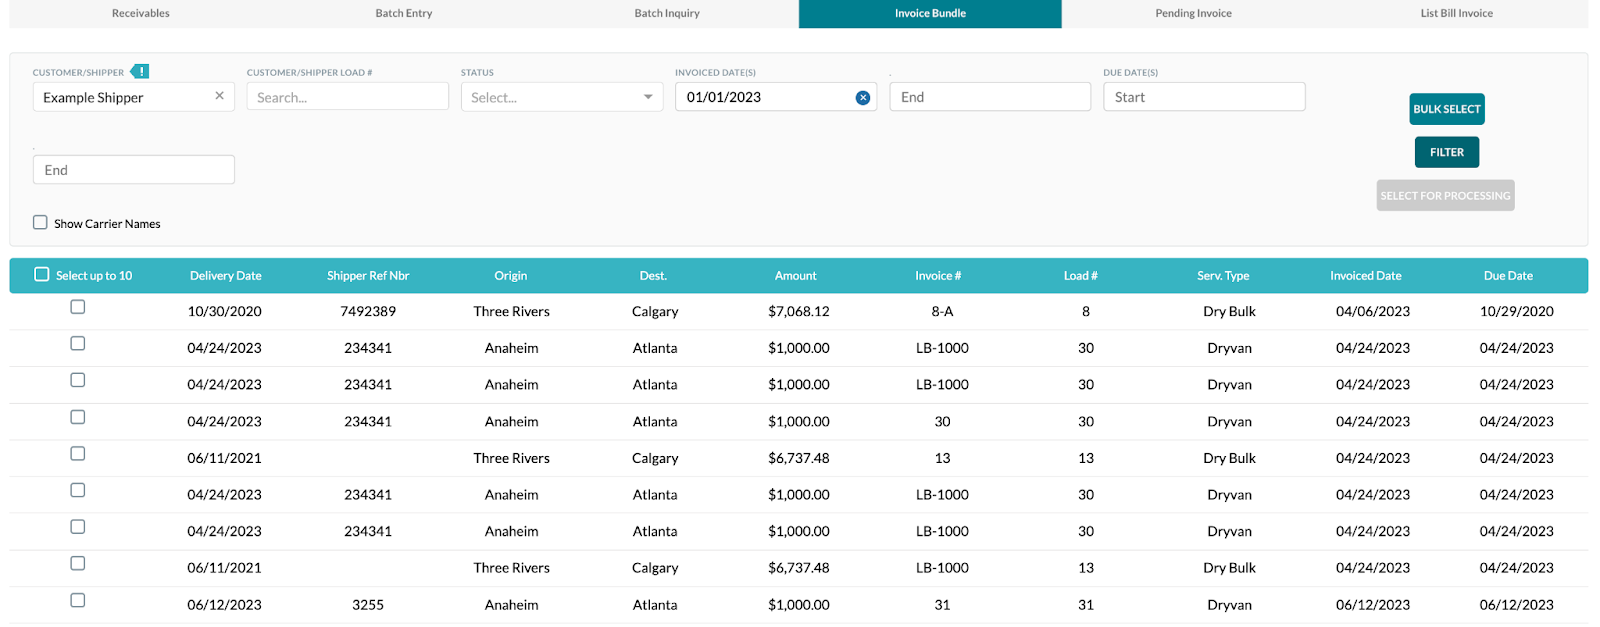
Task: Focus the Invoiced Date End field
Action: [x=990, y=97]
